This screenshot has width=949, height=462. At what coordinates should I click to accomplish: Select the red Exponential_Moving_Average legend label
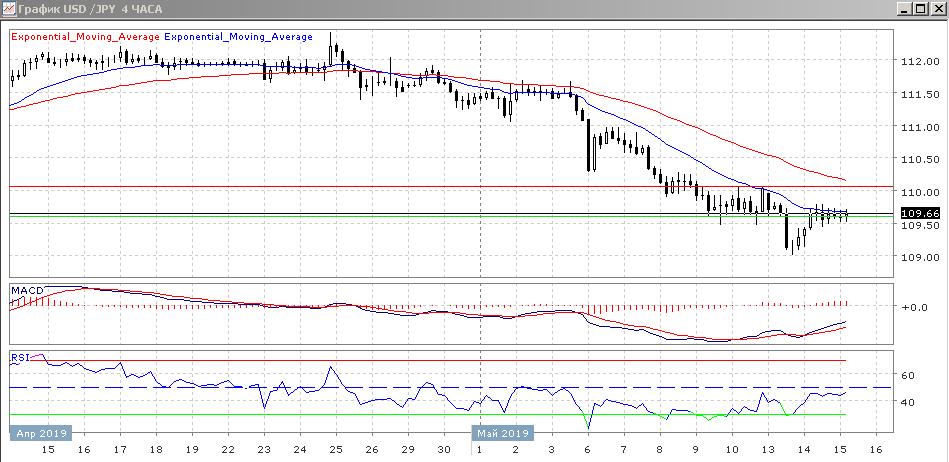tap(85, 37)
